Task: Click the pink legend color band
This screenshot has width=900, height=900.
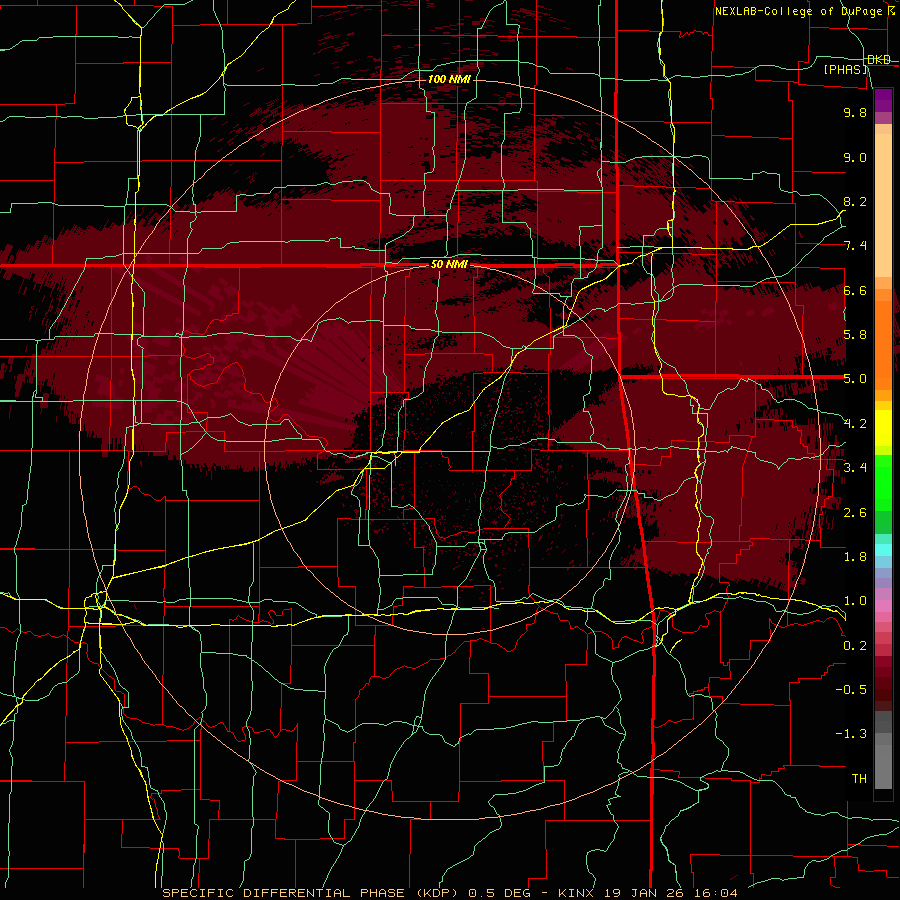Action: [x=883, y=606]
